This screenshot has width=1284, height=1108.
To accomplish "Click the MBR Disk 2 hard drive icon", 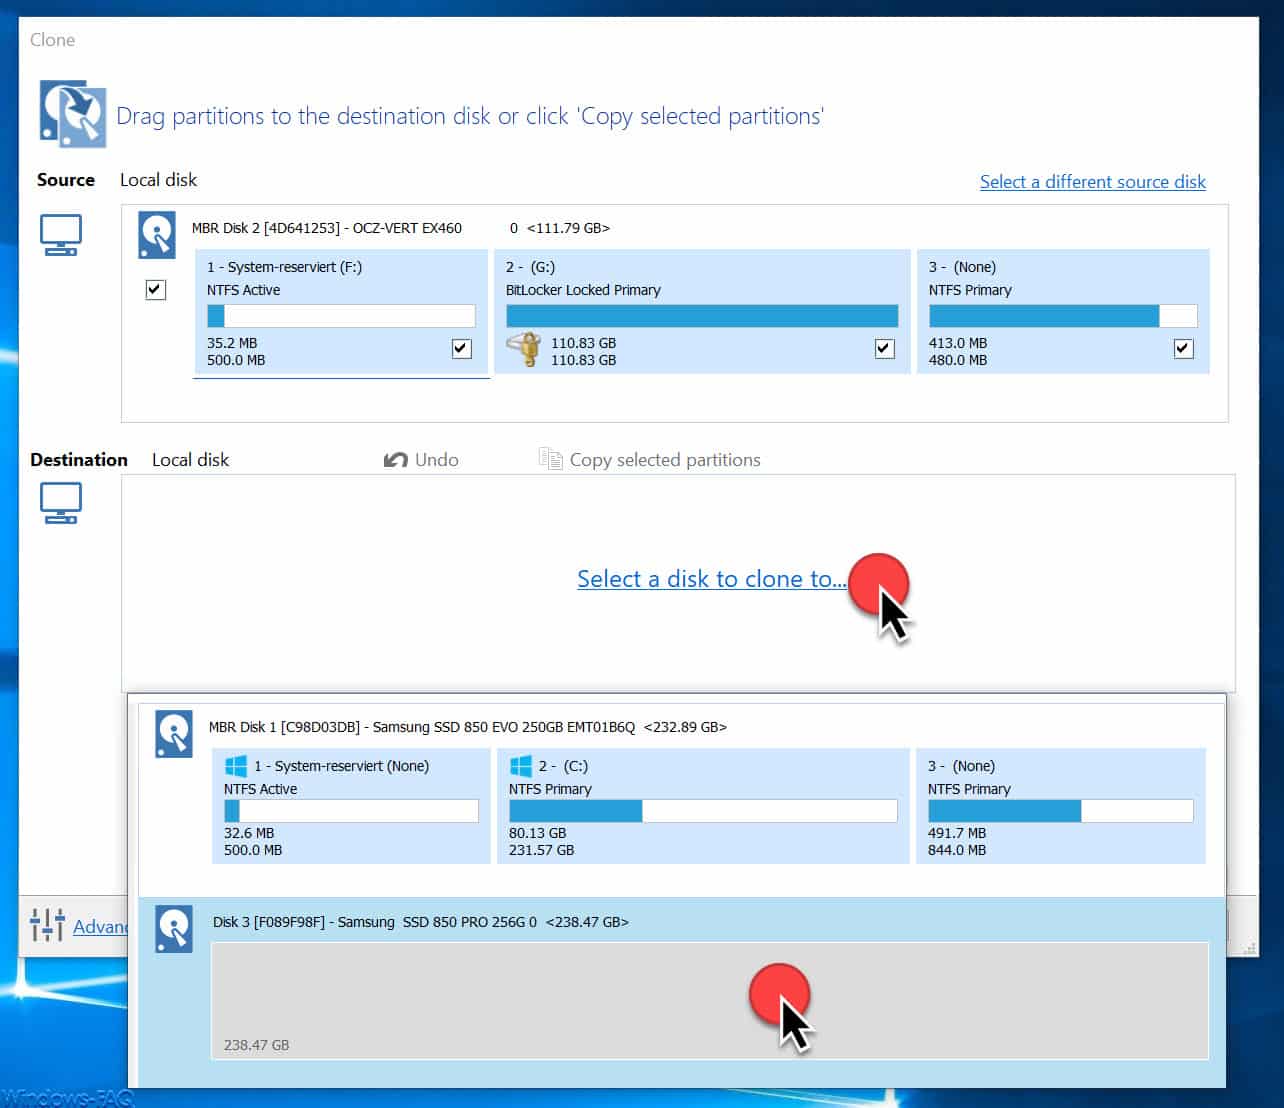I will click(157, 236).
